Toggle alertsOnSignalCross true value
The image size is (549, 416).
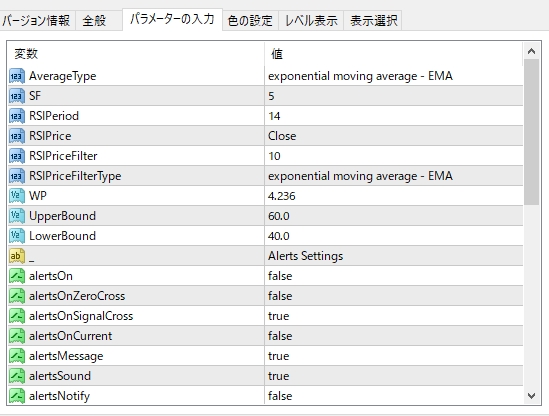(394, 316)
